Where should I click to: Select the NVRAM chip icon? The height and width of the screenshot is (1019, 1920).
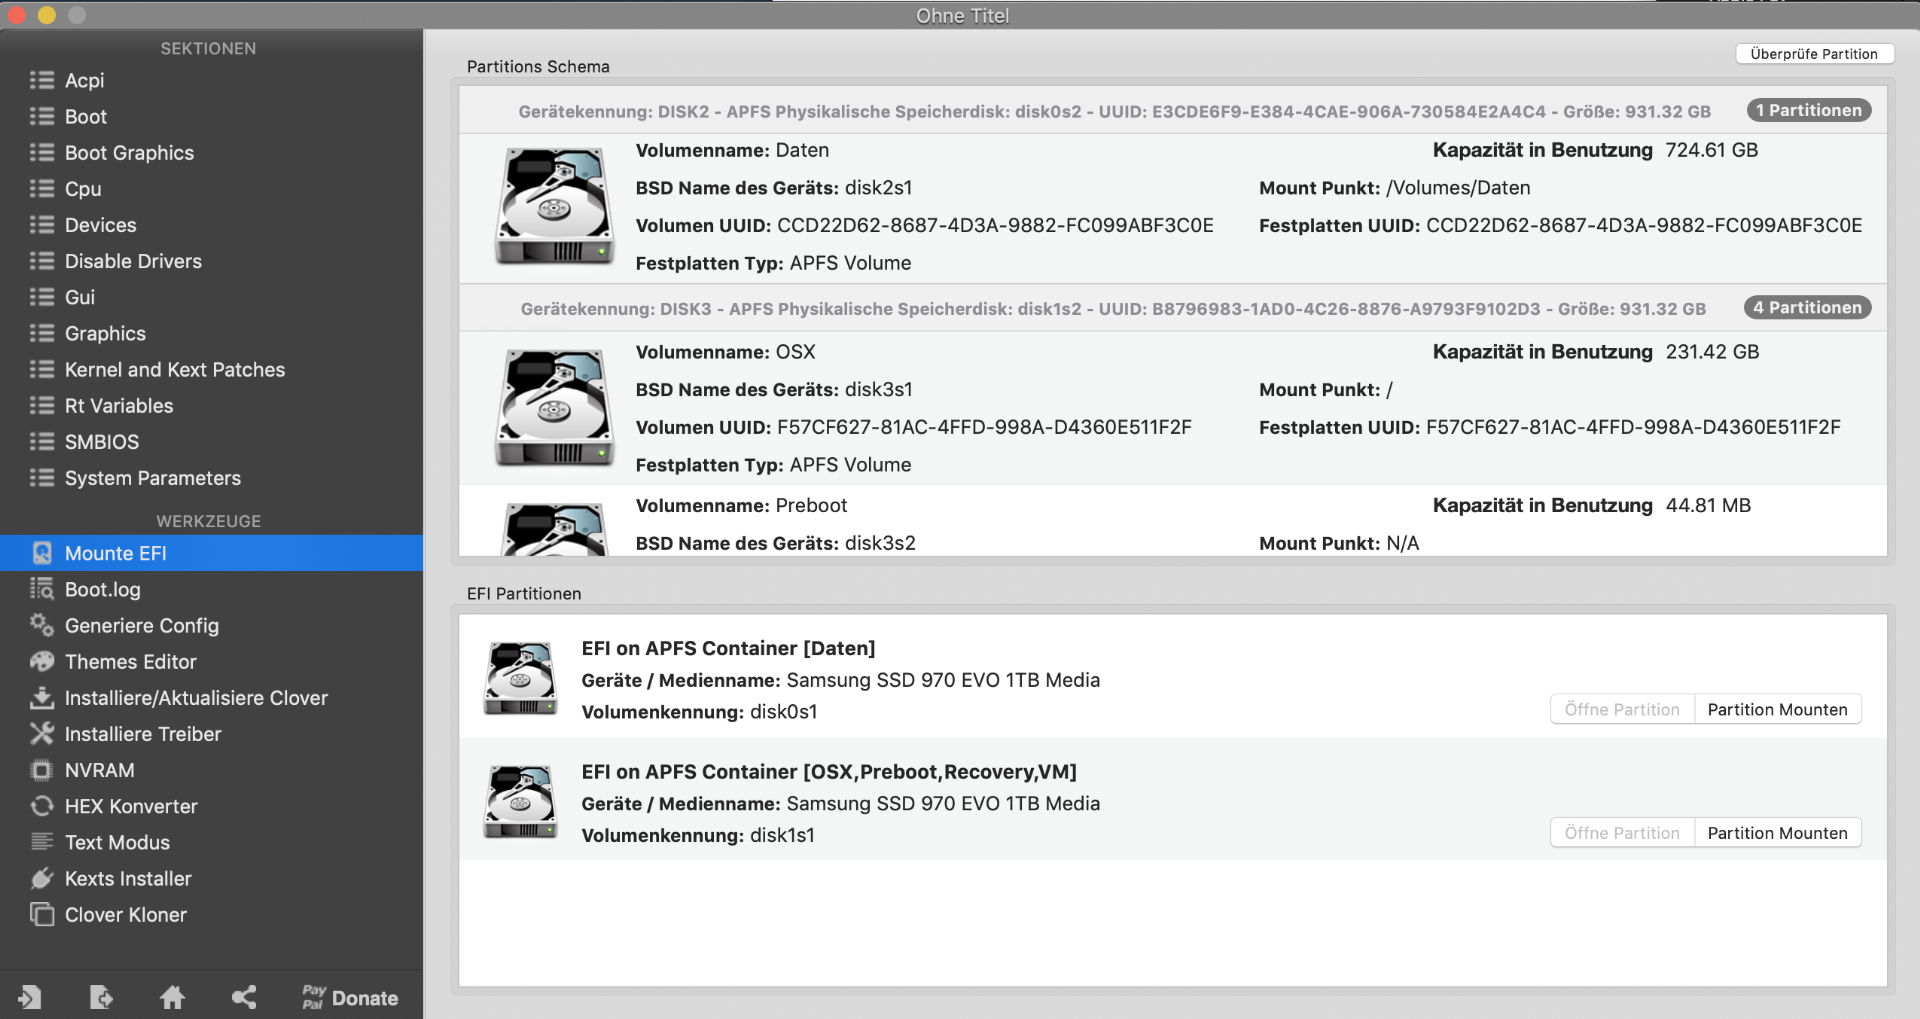tap(42, 770)
